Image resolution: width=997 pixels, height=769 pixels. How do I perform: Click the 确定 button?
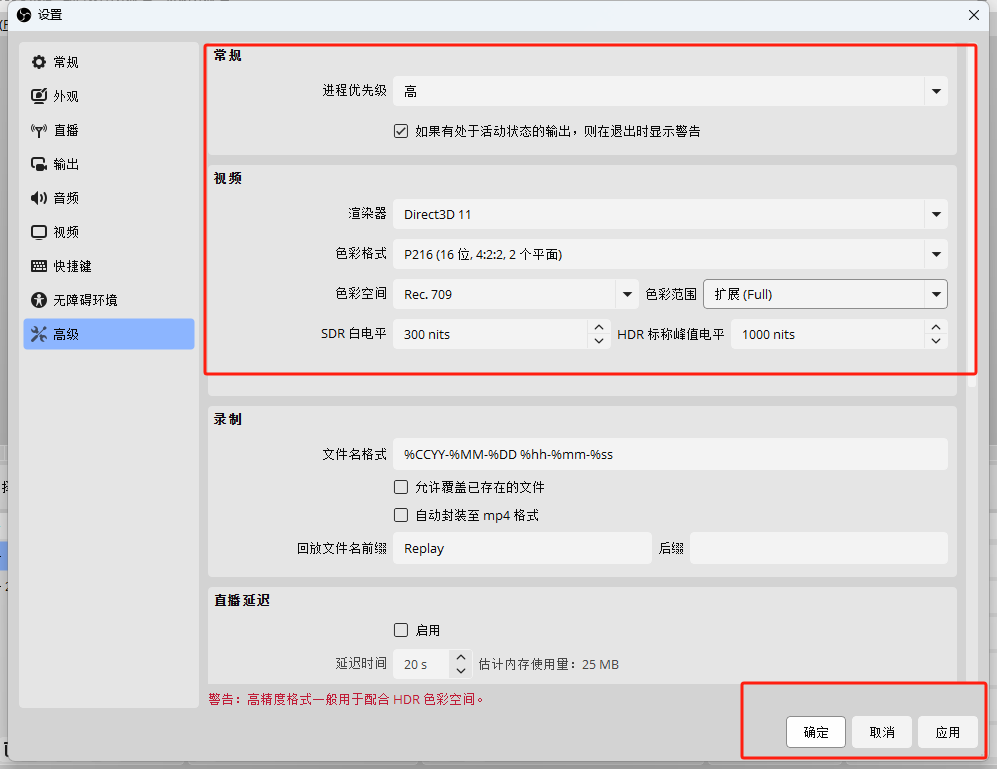816,732
